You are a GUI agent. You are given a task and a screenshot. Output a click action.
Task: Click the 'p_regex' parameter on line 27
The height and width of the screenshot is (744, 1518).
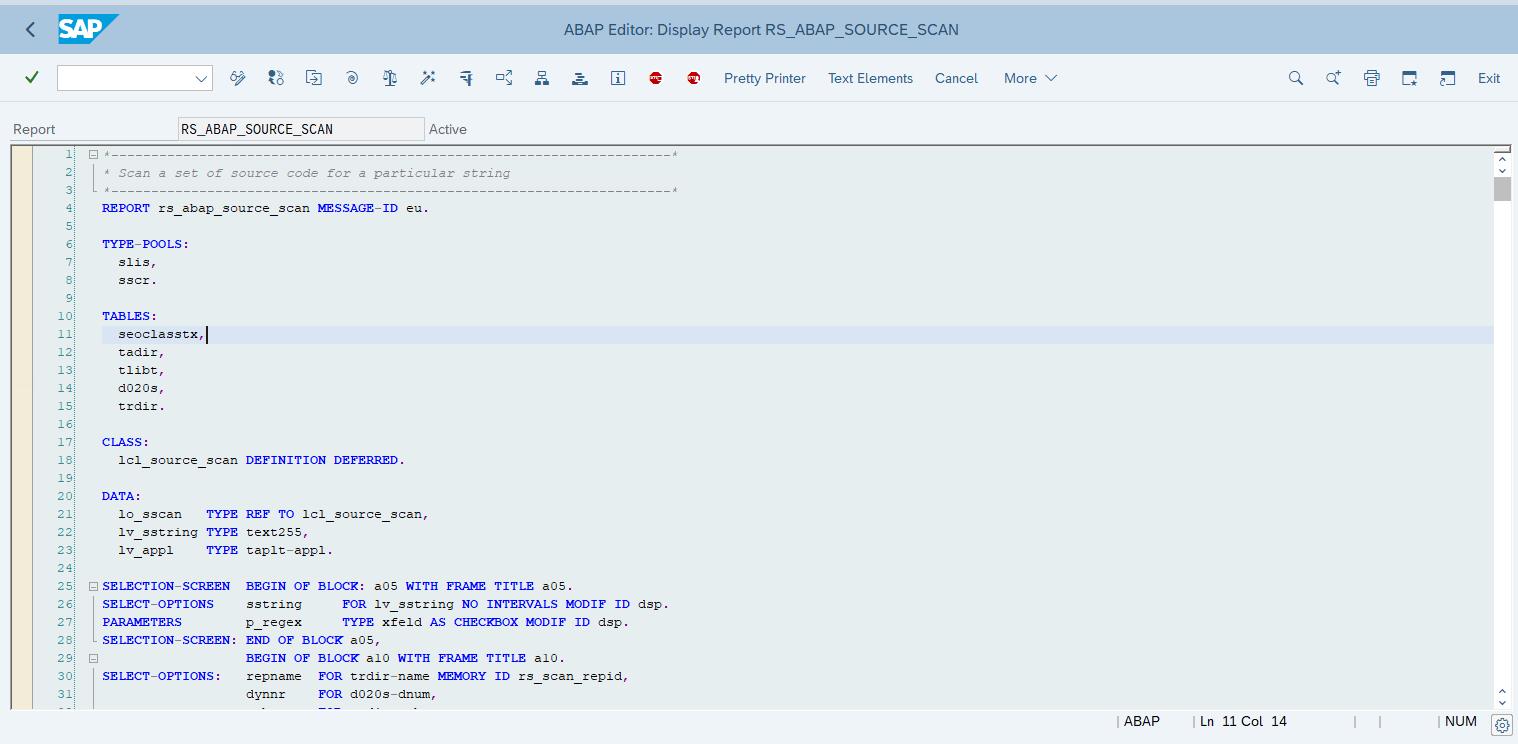[x=274, y=622]
